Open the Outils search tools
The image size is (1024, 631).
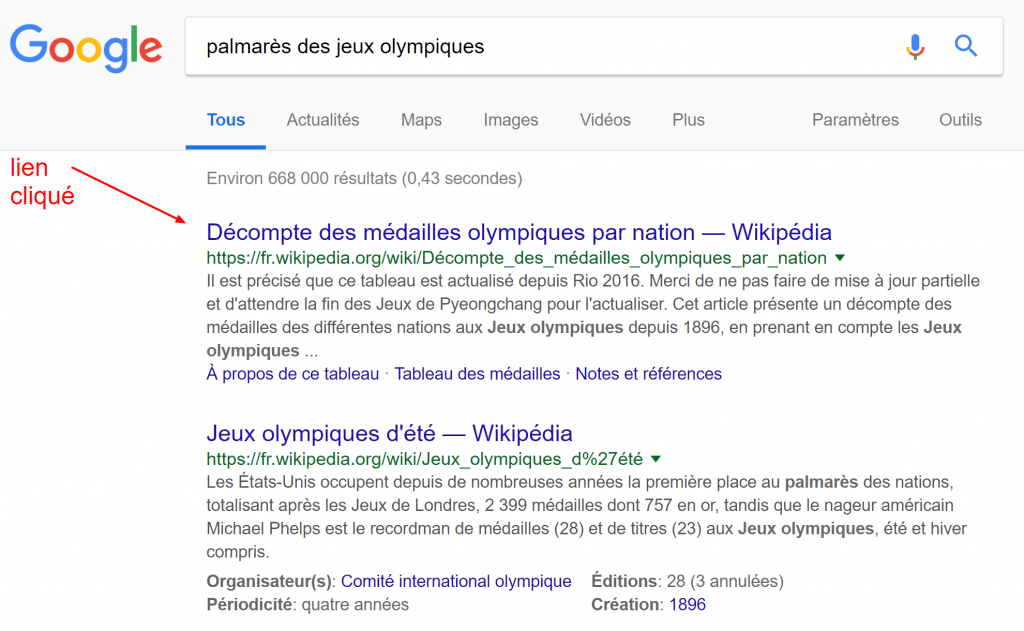pyautogui.click(x=961, y=120)
